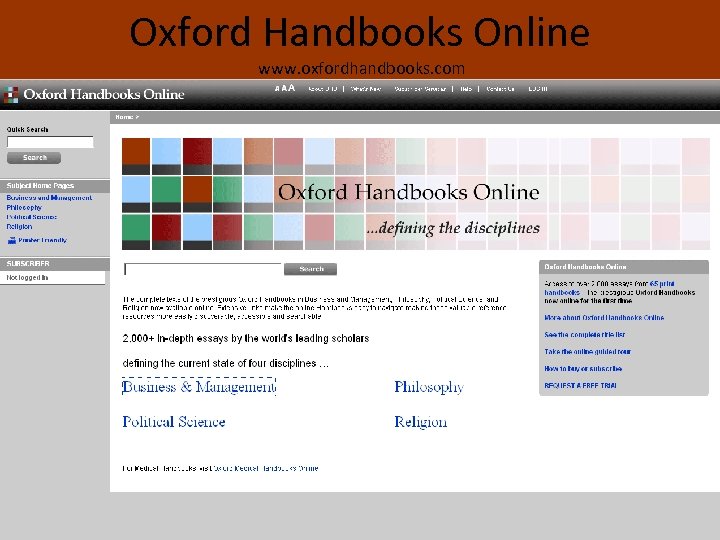
Task: Click the 'defining the disciplines' banner image
Action: [x=416, y=194]
